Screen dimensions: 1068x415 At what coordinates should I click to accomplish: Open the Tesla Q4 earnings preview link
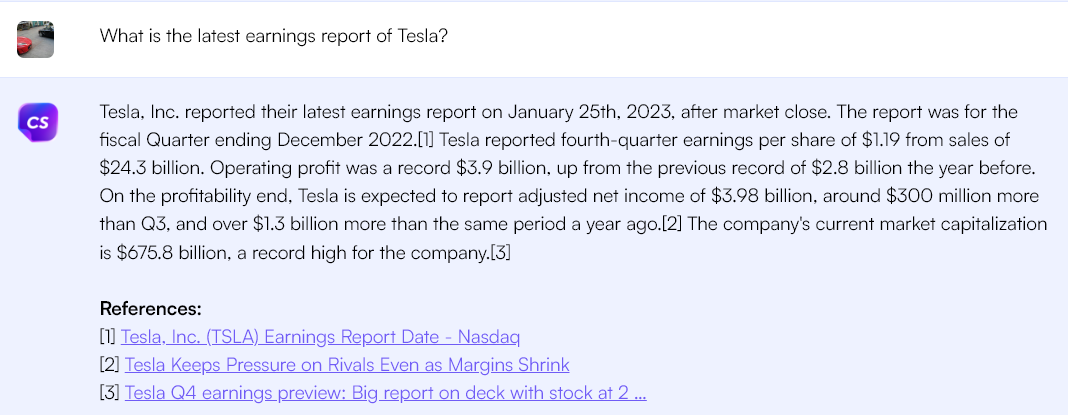[385, 393]
